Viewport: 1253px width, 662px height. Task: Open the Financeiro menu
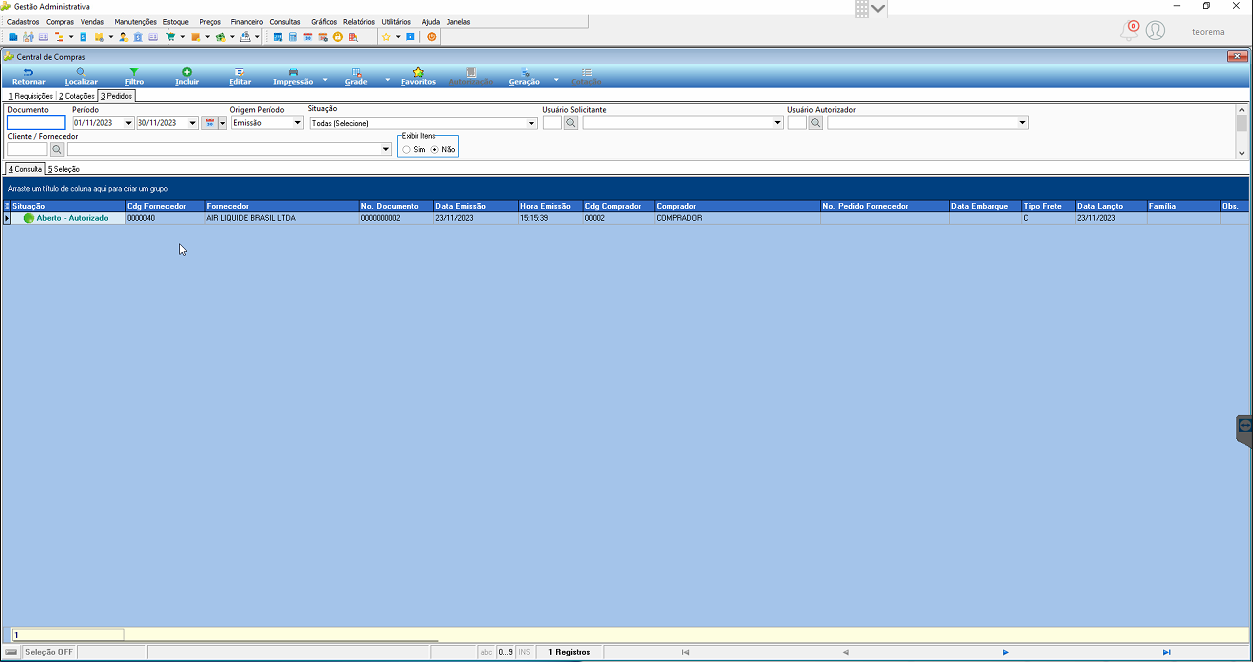247,21
